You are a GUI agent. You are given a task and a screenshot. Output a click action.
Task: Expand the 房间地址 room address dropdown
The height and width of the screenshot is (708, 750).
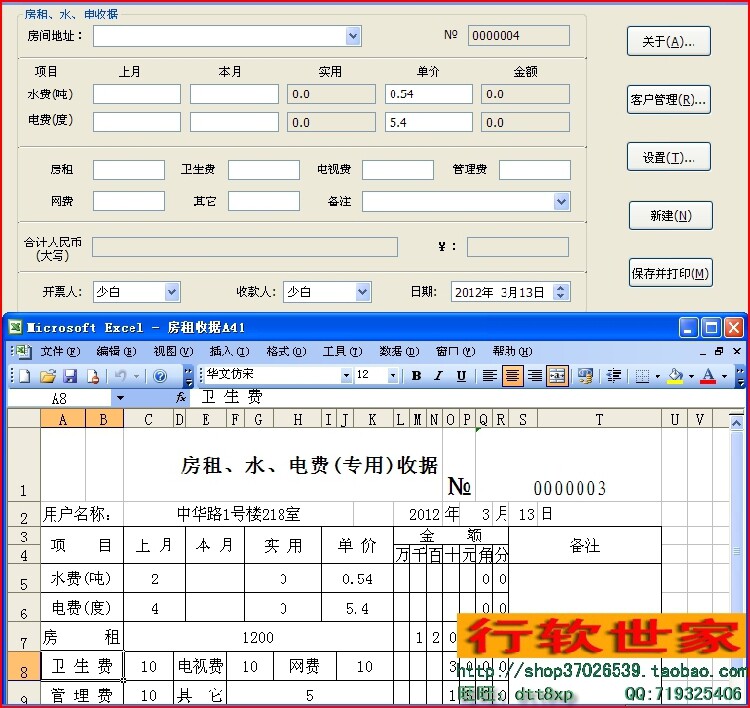pyautogui.click(x=353, y=36)
